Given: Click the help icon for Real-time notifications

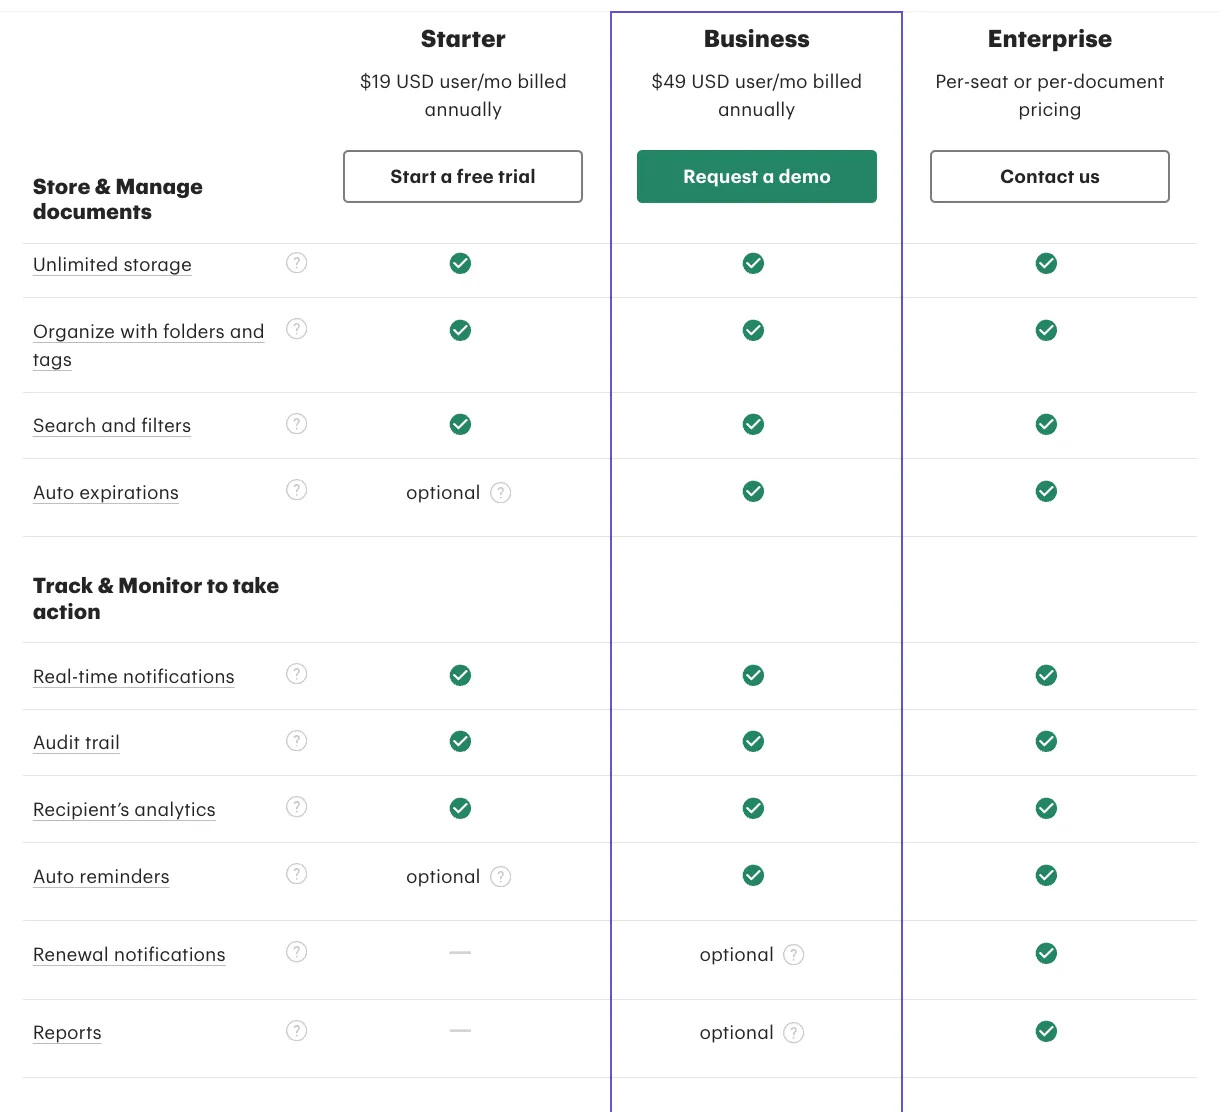Looking at the screenshot, I should point(297,674).
